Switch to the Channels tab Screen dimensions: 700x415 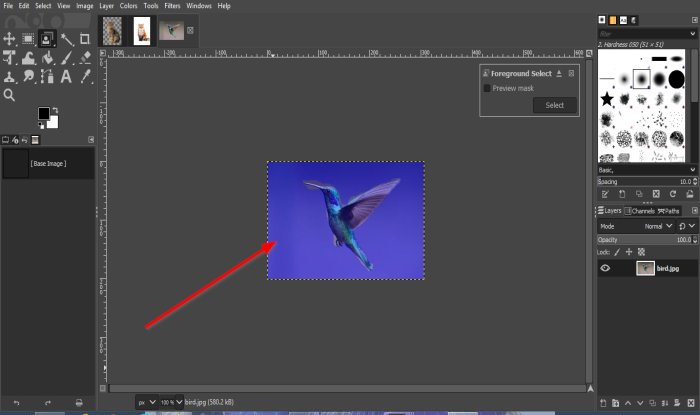click(x=639, y=211)
